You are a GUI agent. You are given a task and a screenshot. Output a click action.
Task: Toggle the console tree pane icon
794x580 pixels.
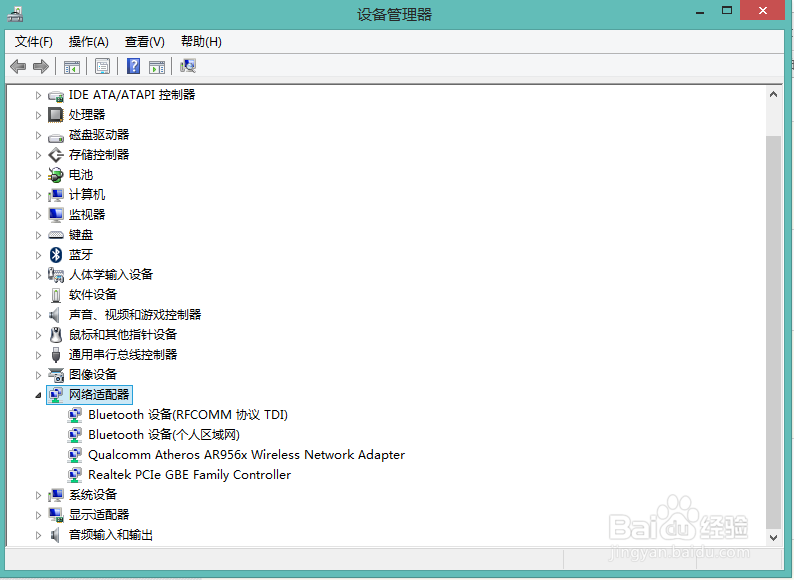(71, 66)
